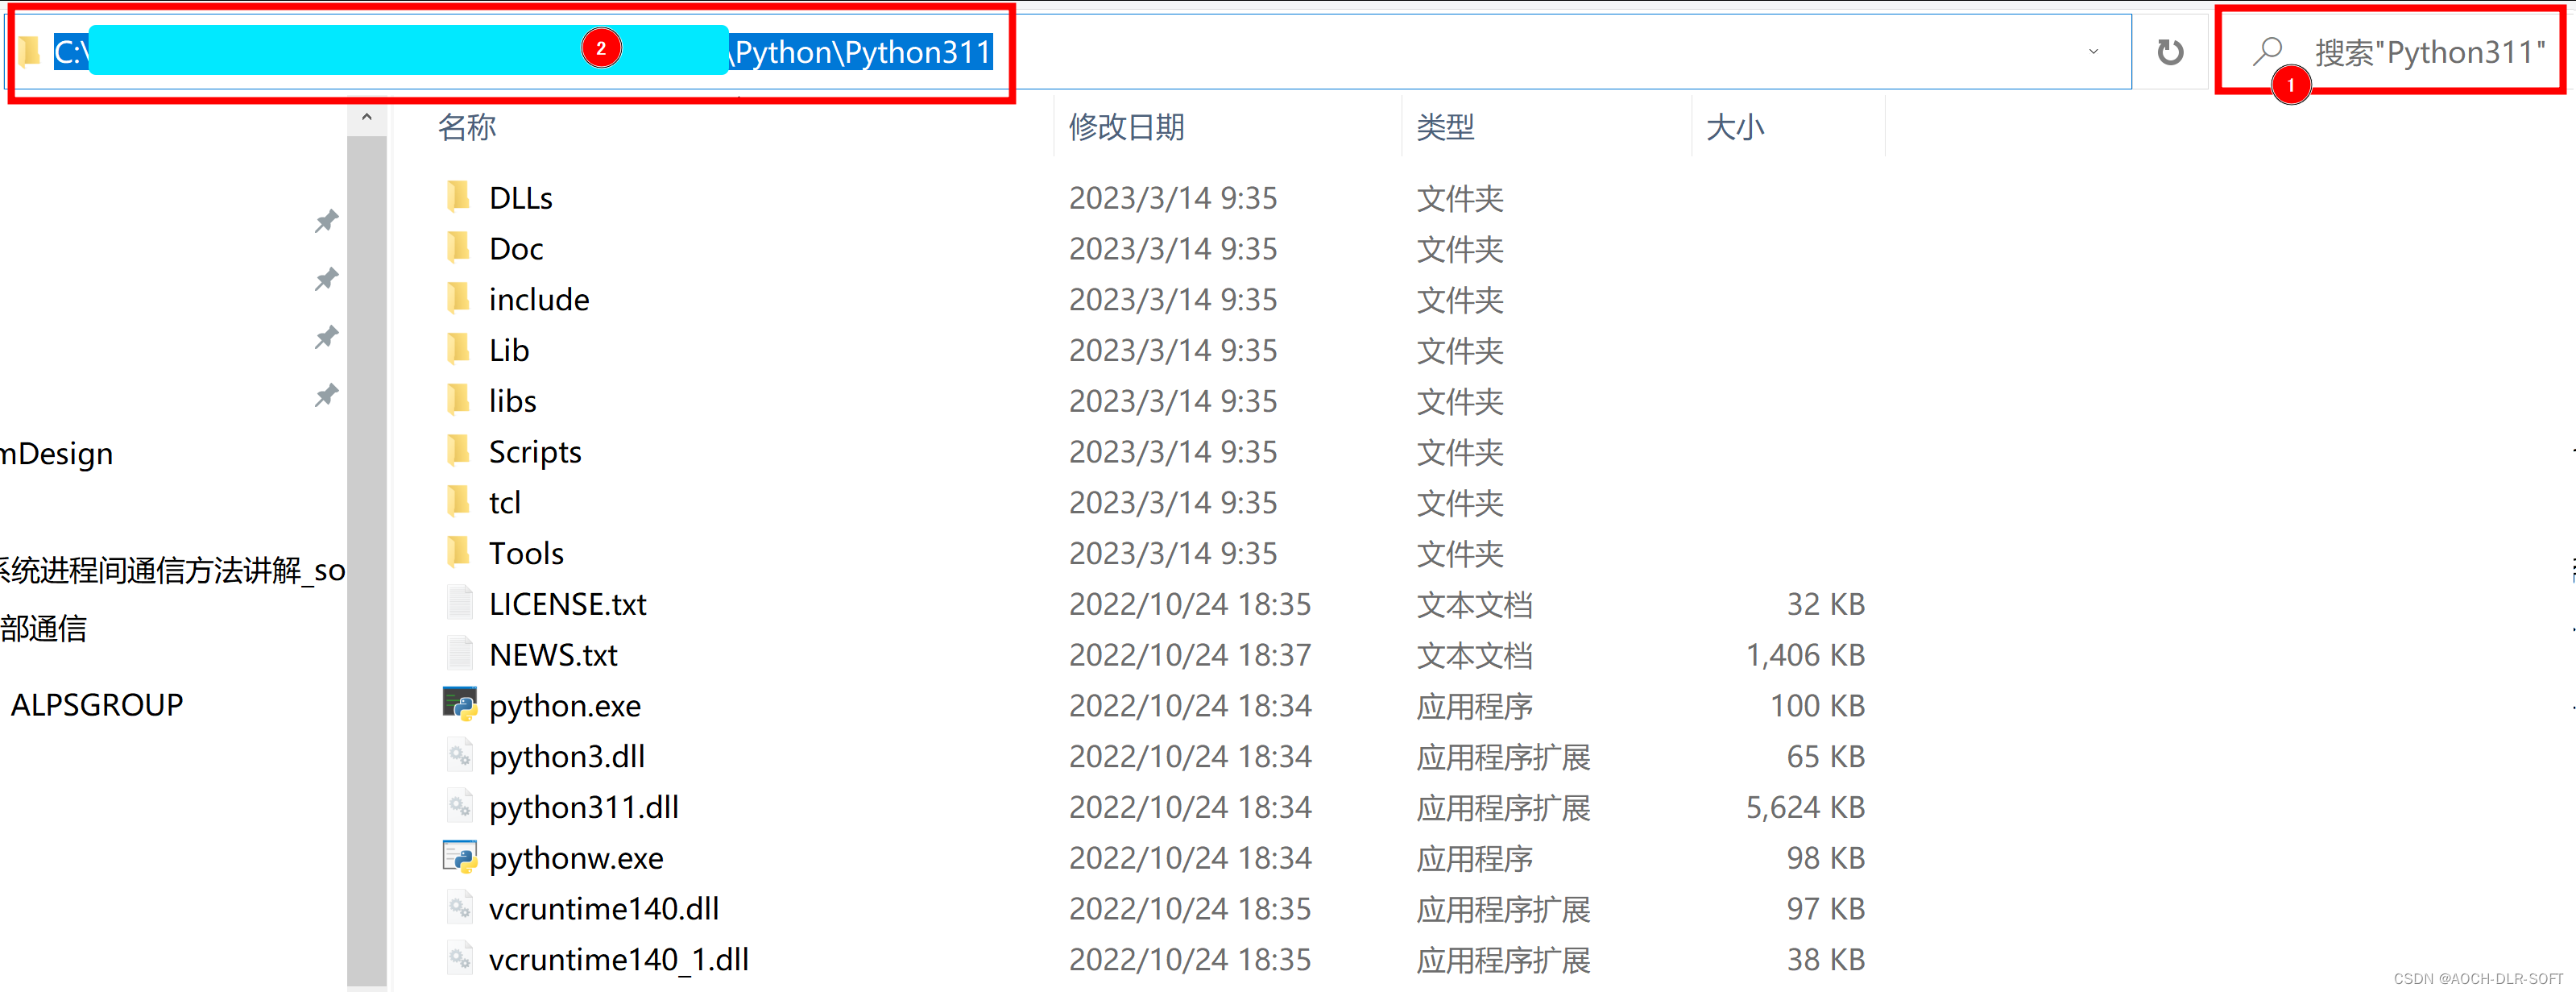This screenshot has height=992, width=2576.
Task: Click the topmost pin icon in sidebar
Action: pyautogui.click(x=326, y=220)
